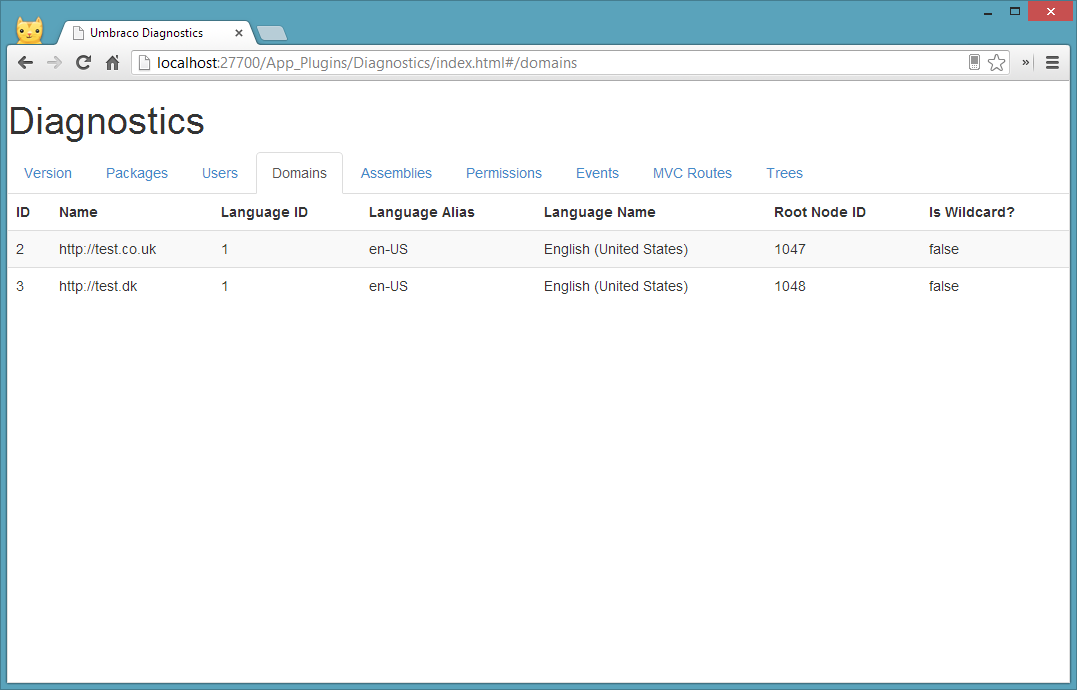1077x690 pixels.
Task: Click the Diagnostics page heading
Action: pyautogui.click(x=106, y=122)
